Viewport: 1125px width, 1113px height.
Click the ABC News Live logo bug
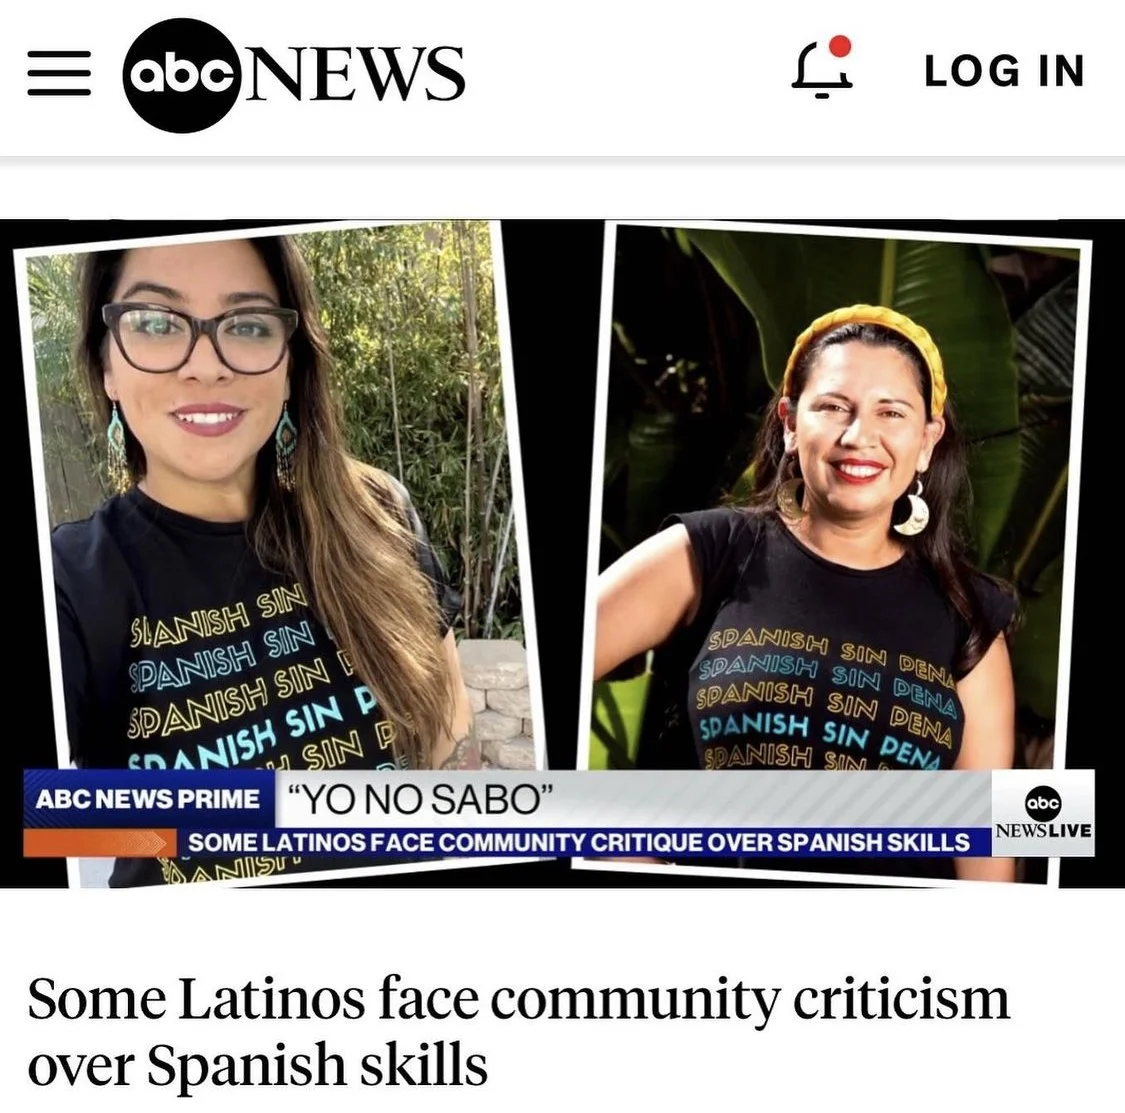(1042, 814)
